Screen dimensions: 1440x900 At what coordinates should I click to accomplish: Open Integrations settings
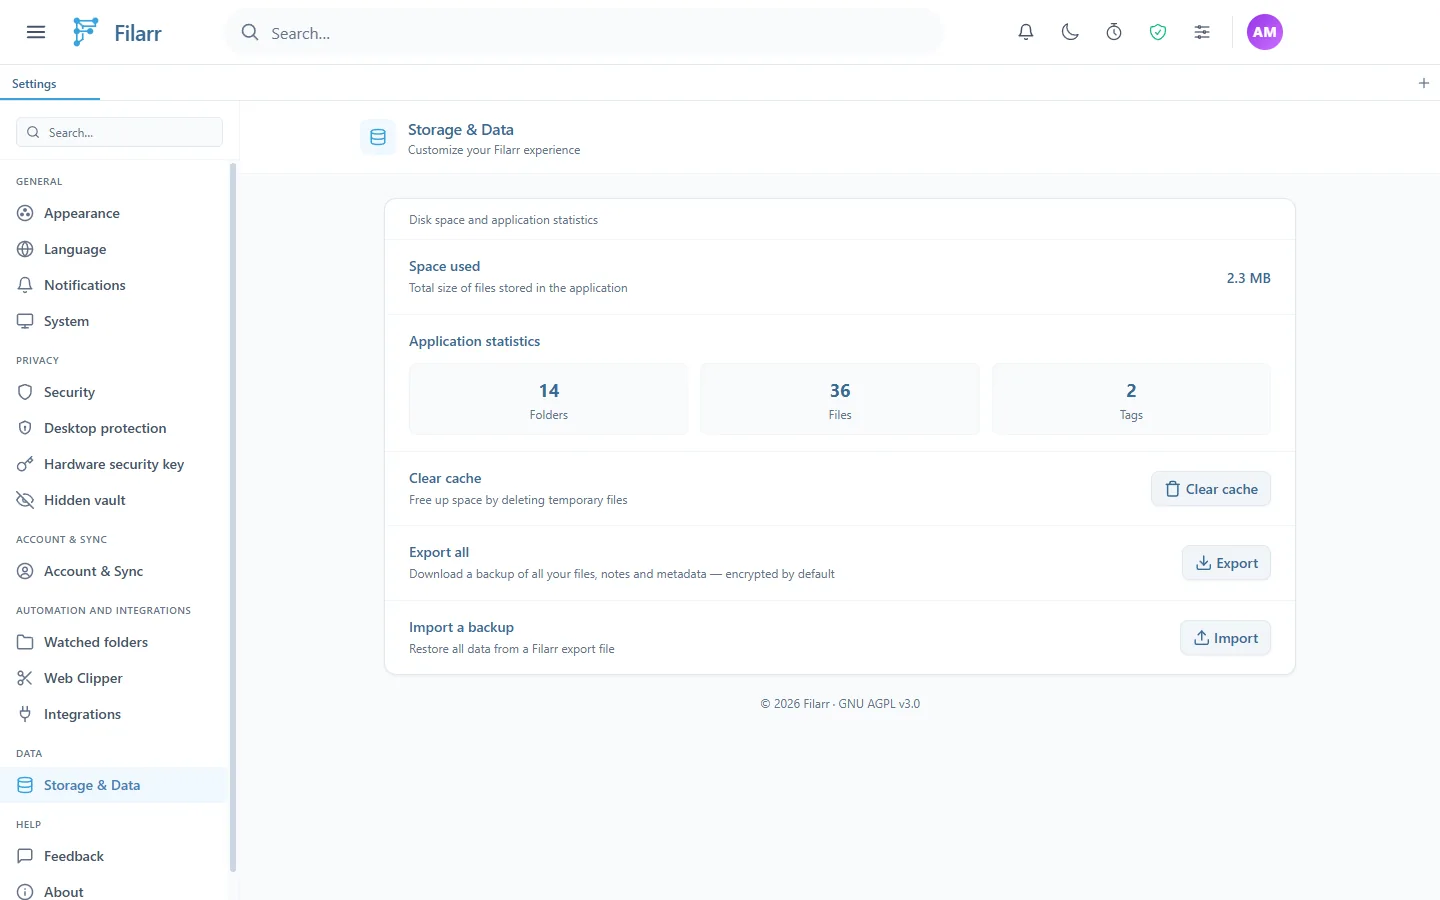[114, 714]
